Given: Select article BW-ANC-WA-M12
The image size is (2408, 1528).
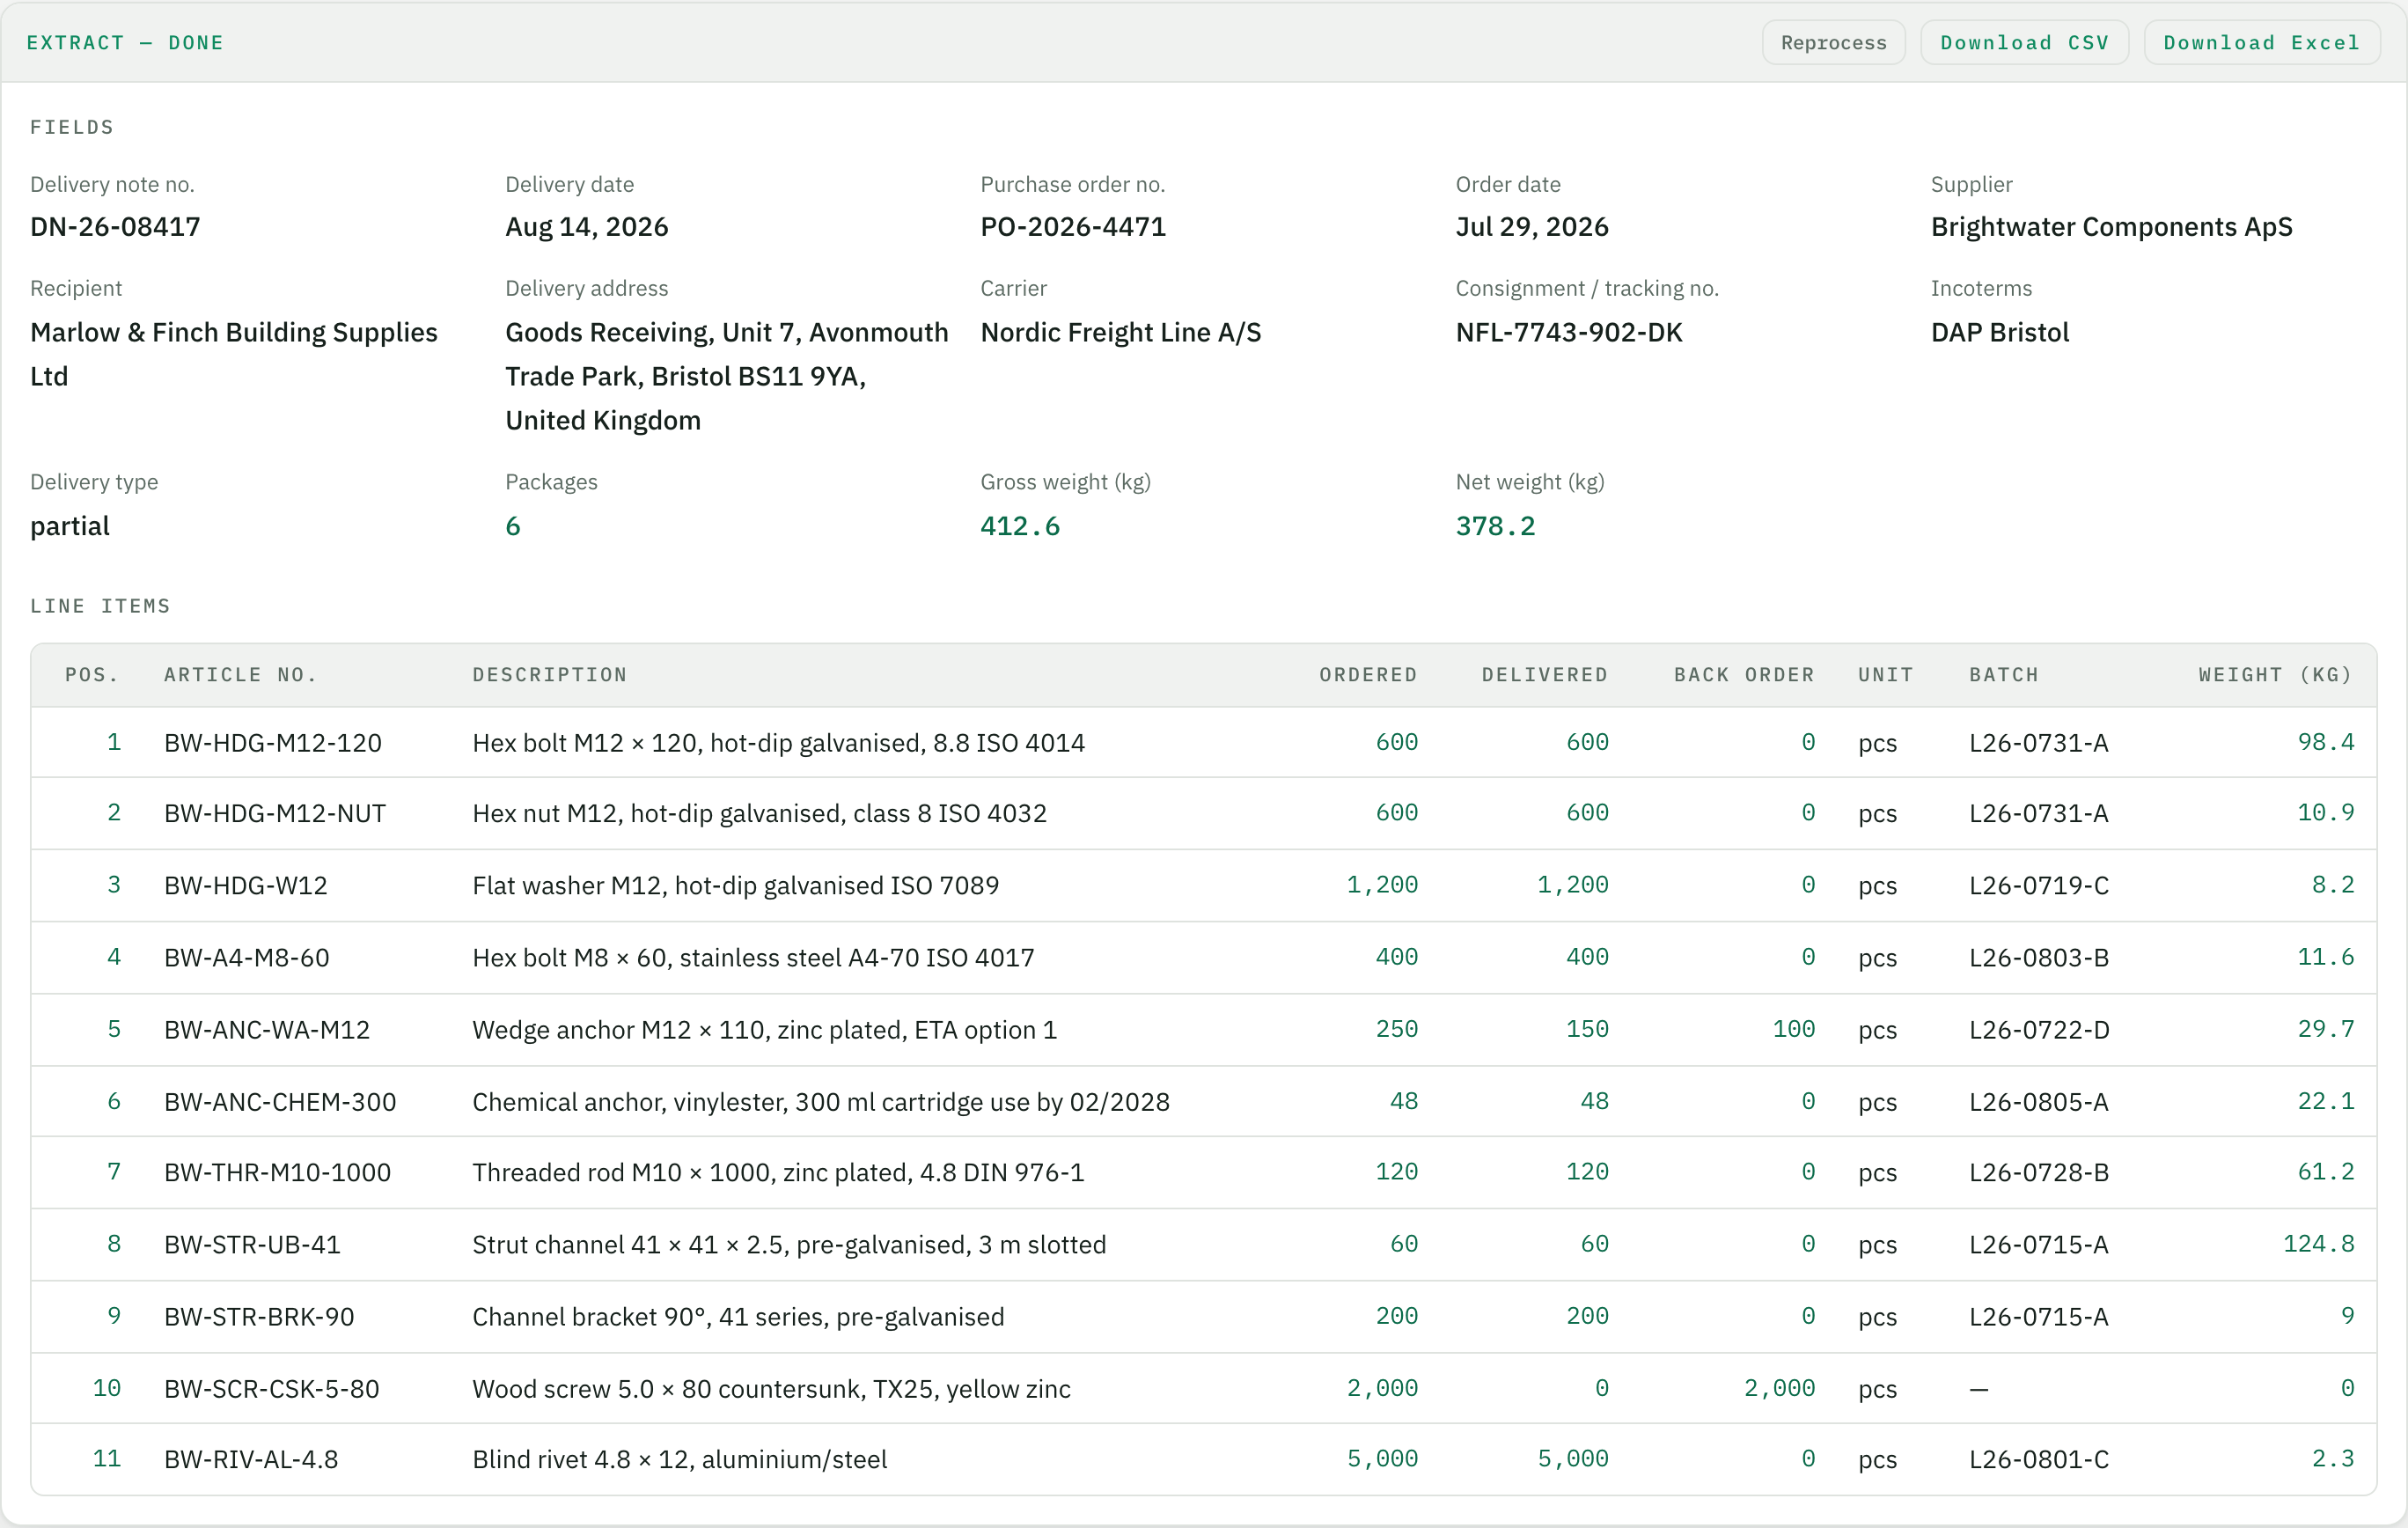Looking at the screenshot, I should click(x=267, y=1030).
